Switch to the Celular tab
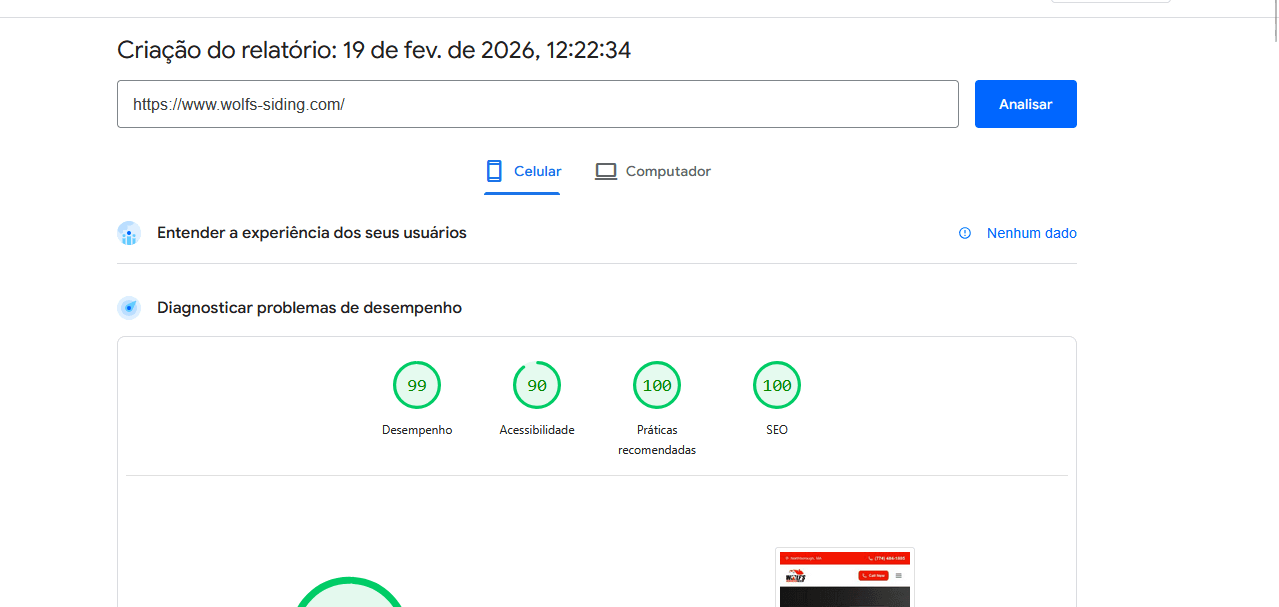1279x607 pixels. (x=522, y=170)
